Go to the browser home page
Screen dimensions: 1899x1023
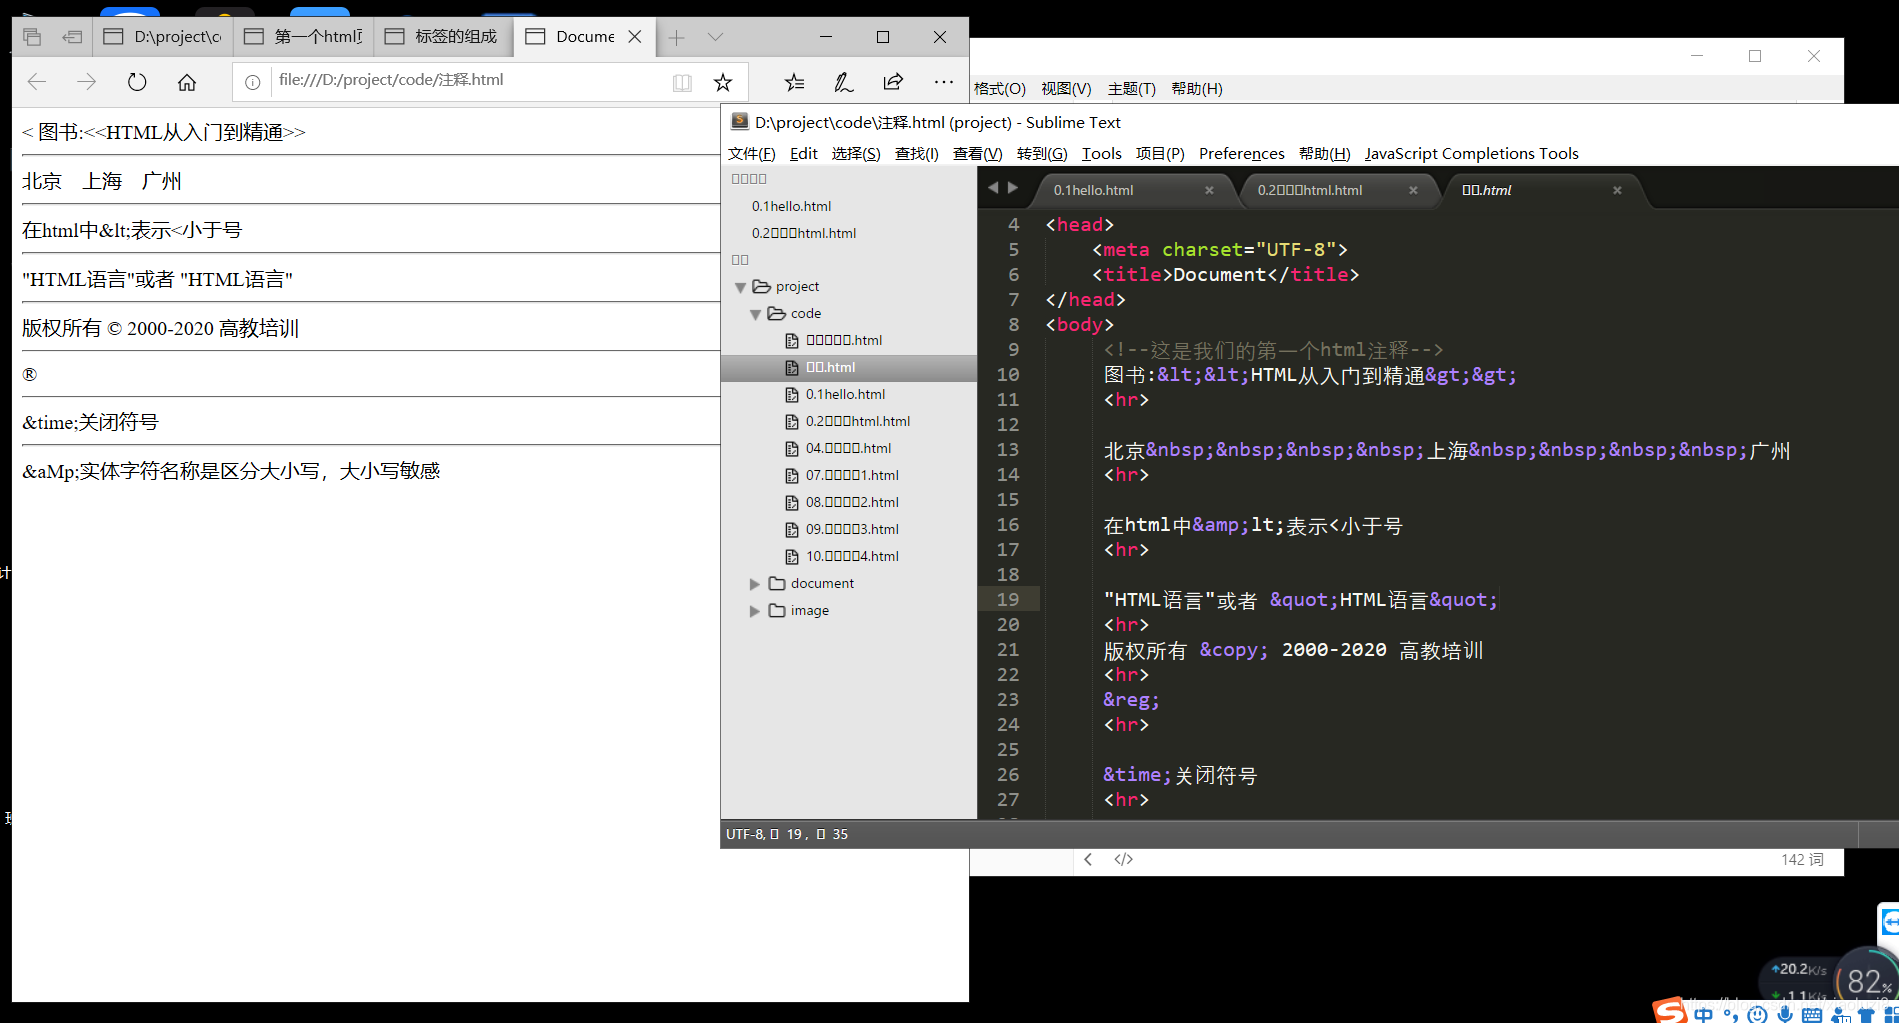tap(187, 82)
